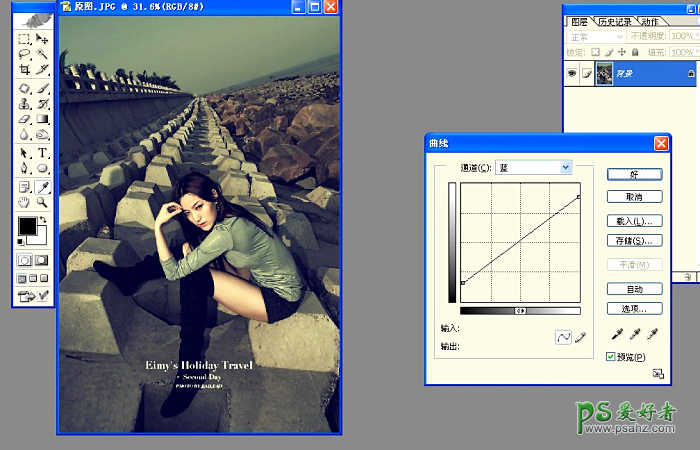Screen dimensions: 700x450
Task: Click the 自动 (Auto) button
Action: pyautogui.click(x=634, y=289)
